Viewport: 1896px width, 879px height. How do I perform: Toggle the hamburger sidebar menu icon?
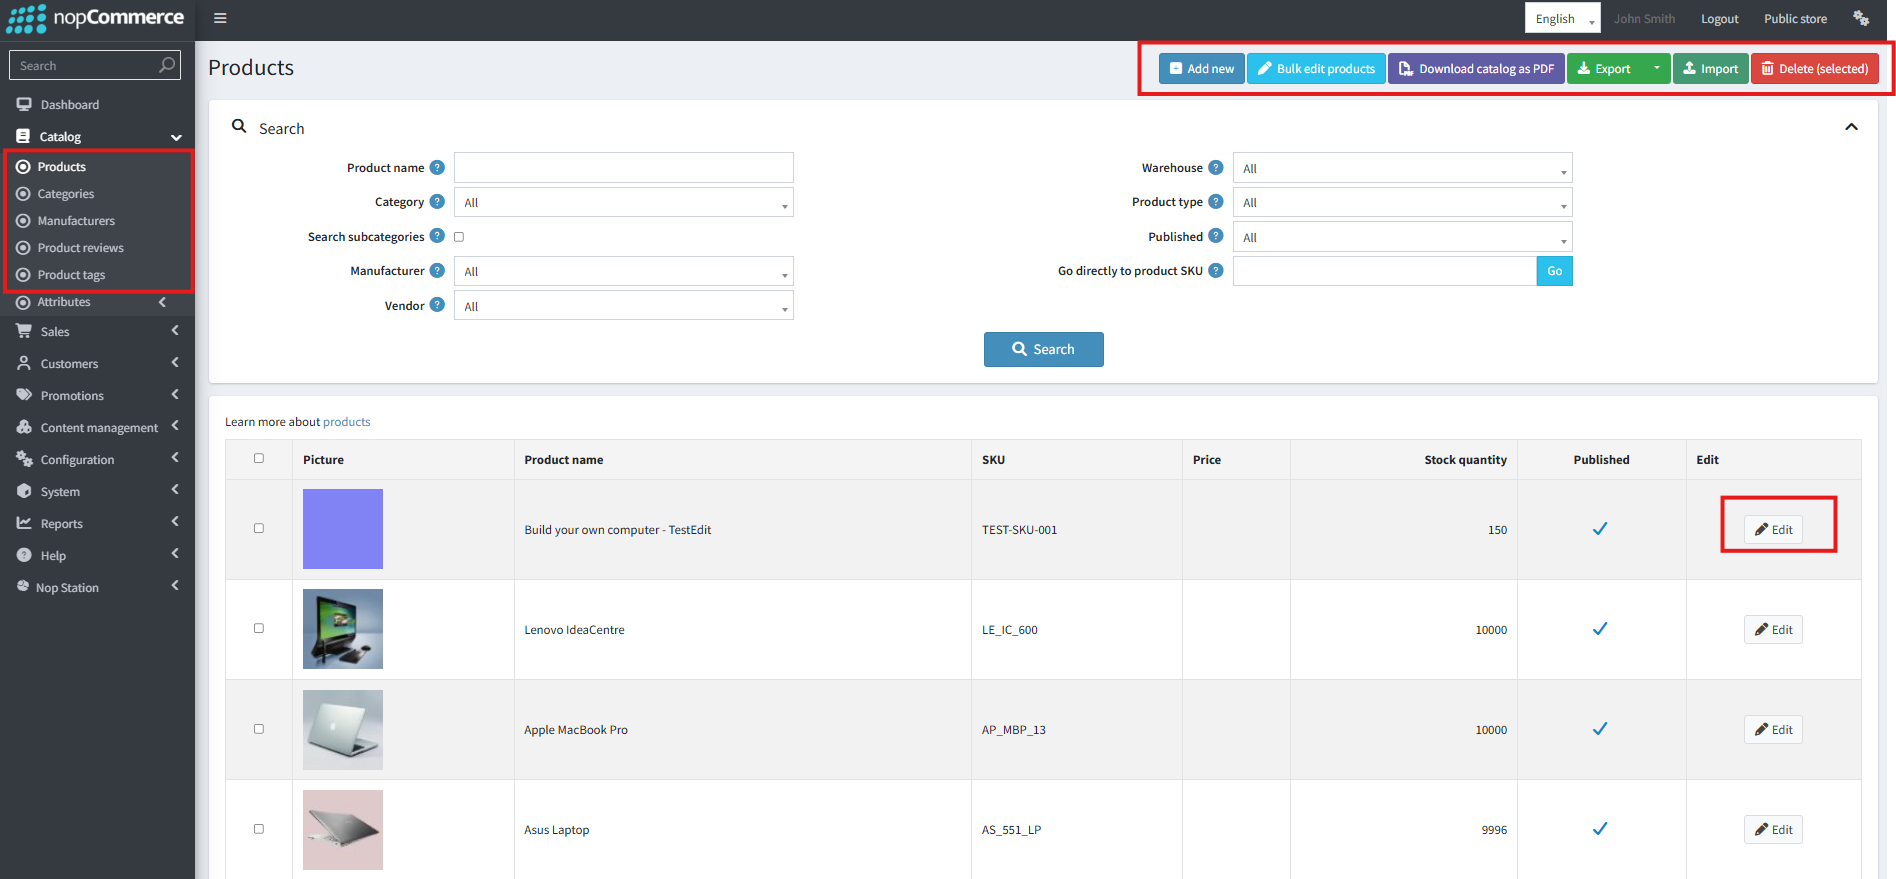point(220,18)
